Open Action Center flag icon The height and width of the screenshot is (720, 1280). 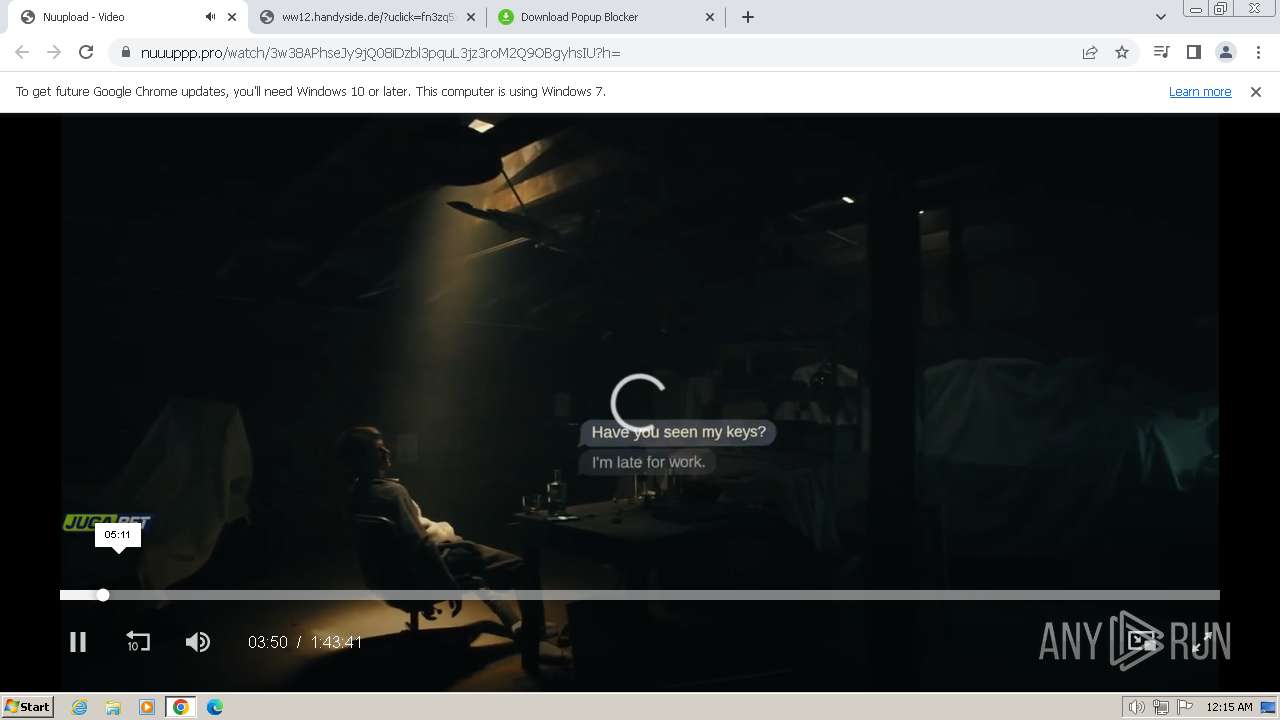point(1185,707)
